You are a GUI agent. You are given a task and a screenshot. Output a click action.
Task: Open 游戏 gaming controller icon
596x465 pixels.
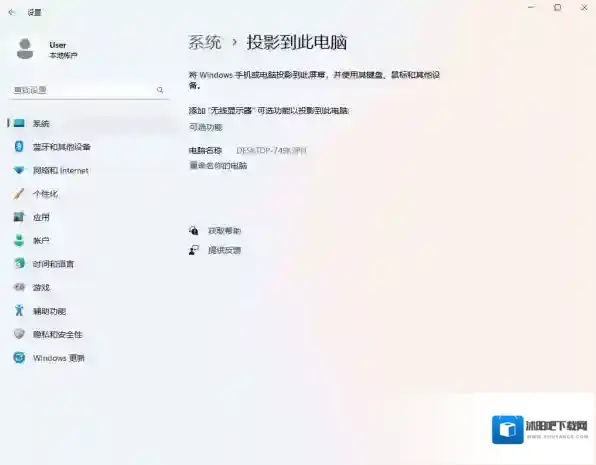19,287
